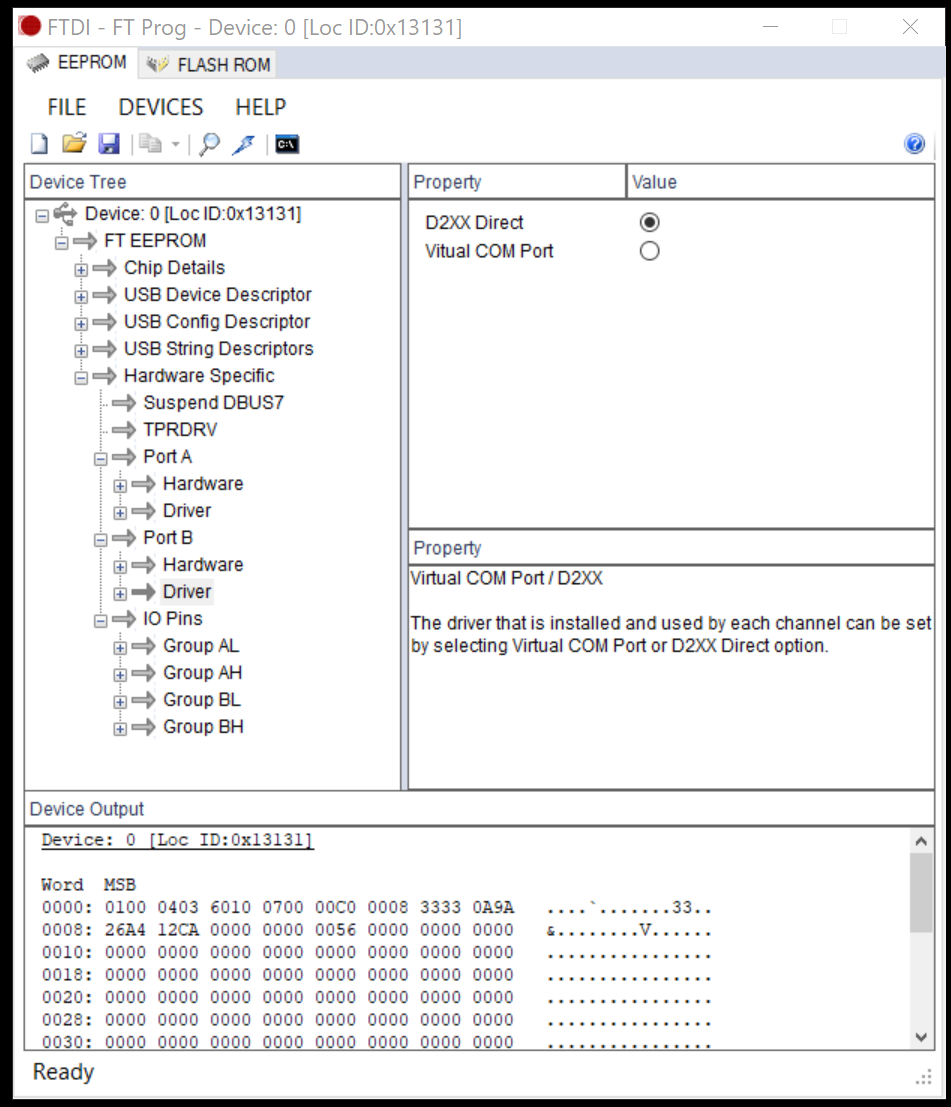Click the hex row 0008 in Device Output
The image size is (951, 1107).
click(376, 930)
